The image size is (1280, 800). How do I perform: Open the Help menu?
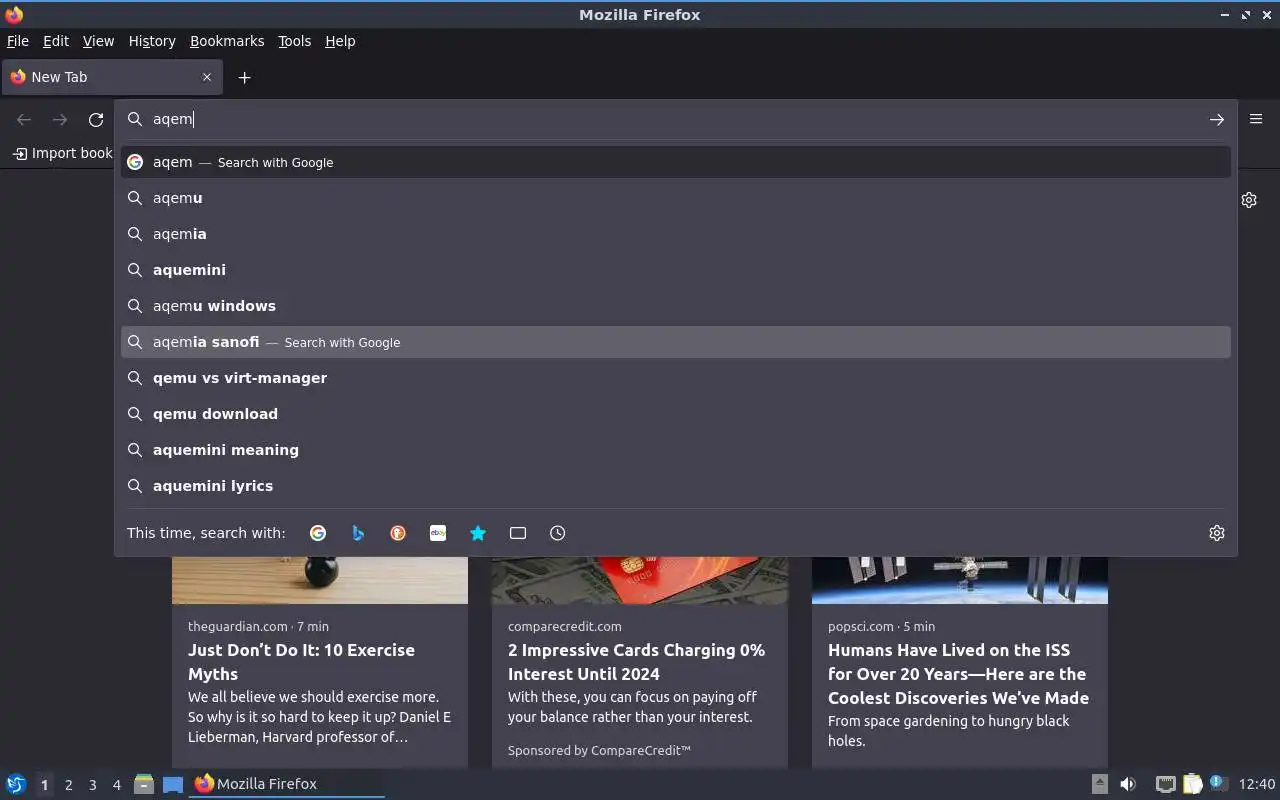(340, 41)
